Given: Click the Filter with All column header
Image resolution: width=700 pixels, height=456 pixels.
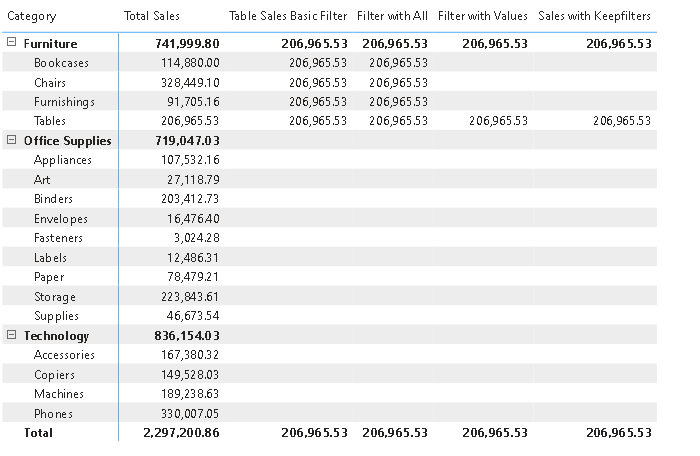Looking at the screenshot, I should click(392, 16).
